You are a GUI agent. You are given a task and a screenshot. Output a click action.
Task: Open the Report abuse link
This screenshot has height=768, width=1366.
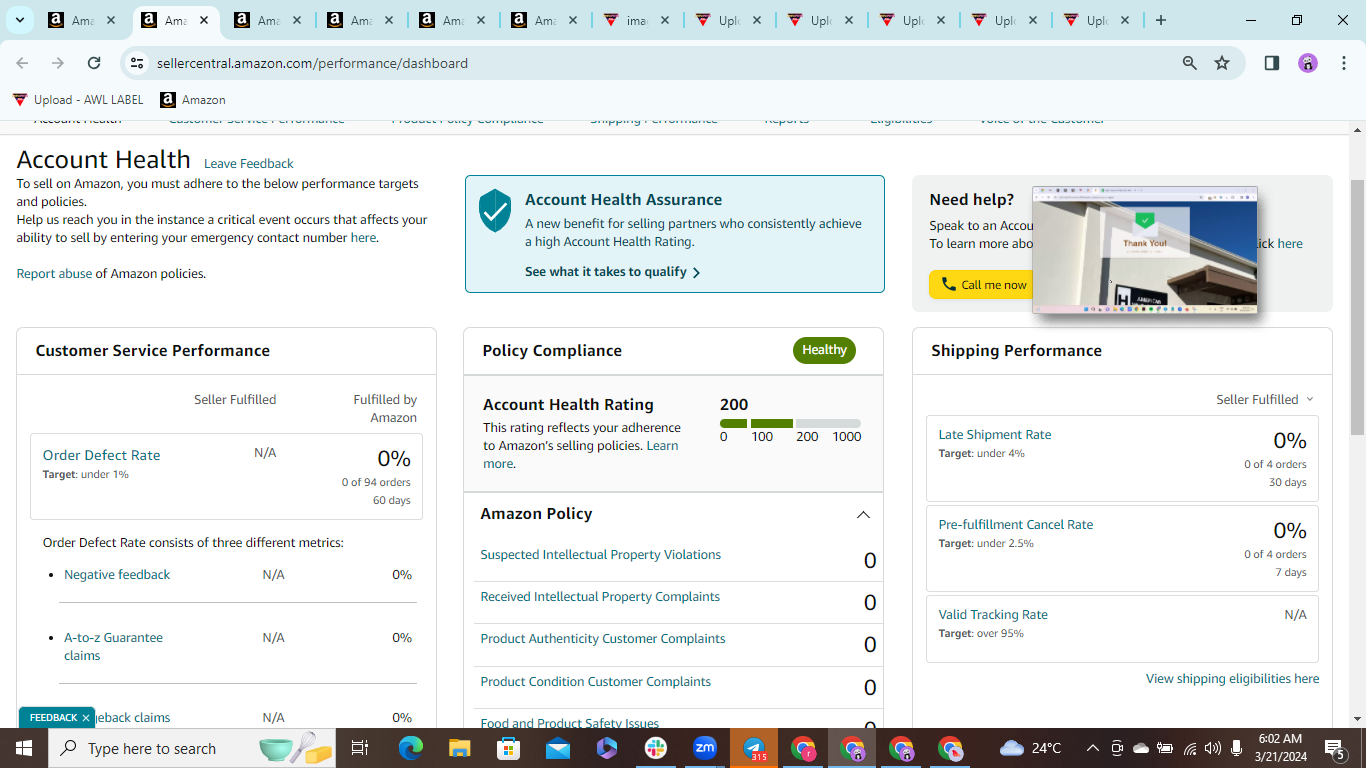pos(54,273)
